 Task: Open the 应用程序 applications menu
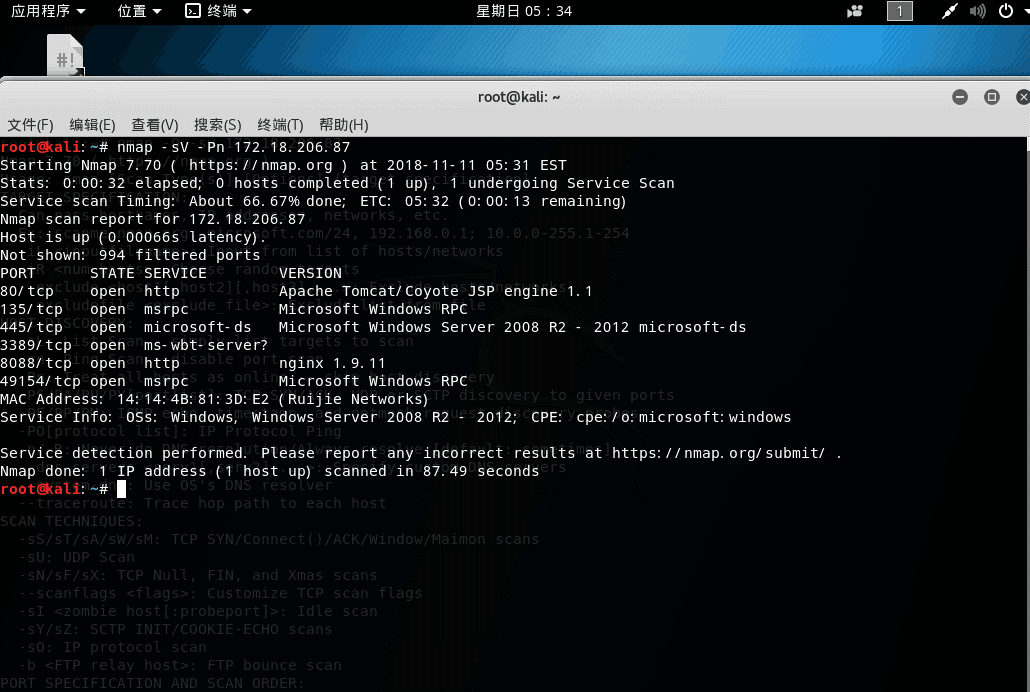pyautogui.click(x=48, y=11)
